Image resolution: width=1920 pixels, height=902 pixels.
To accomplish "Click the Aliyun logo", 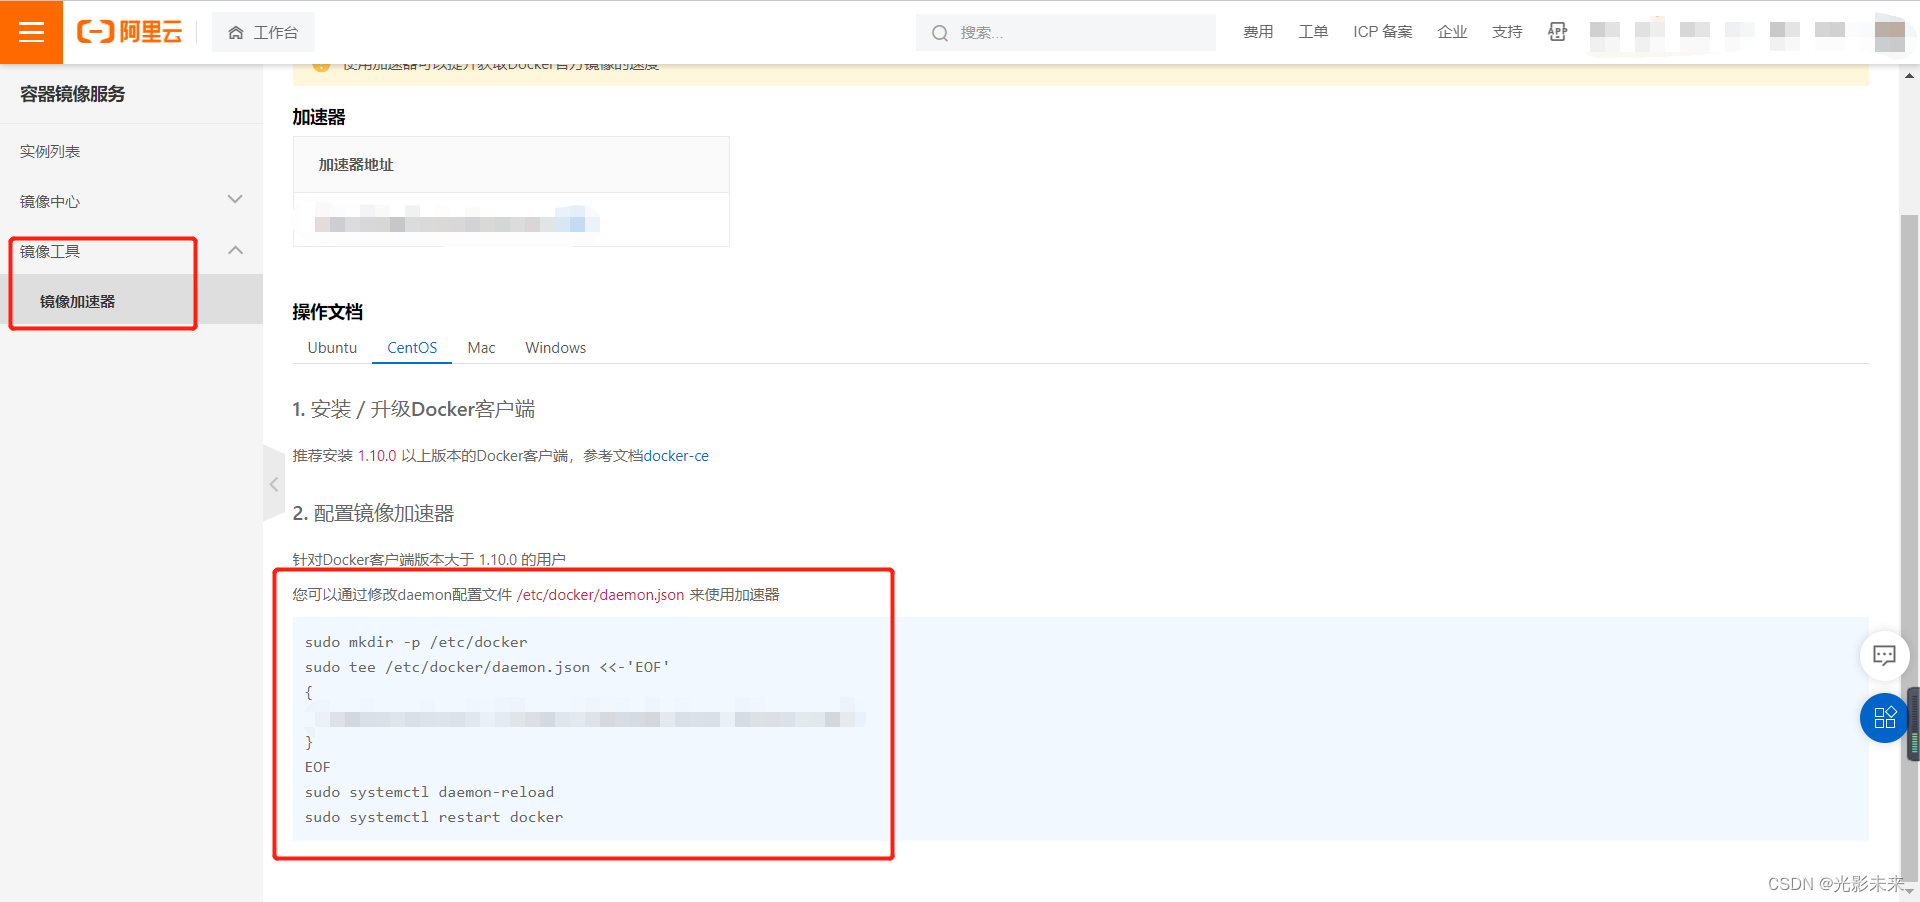I will click(x=130, y=32).
